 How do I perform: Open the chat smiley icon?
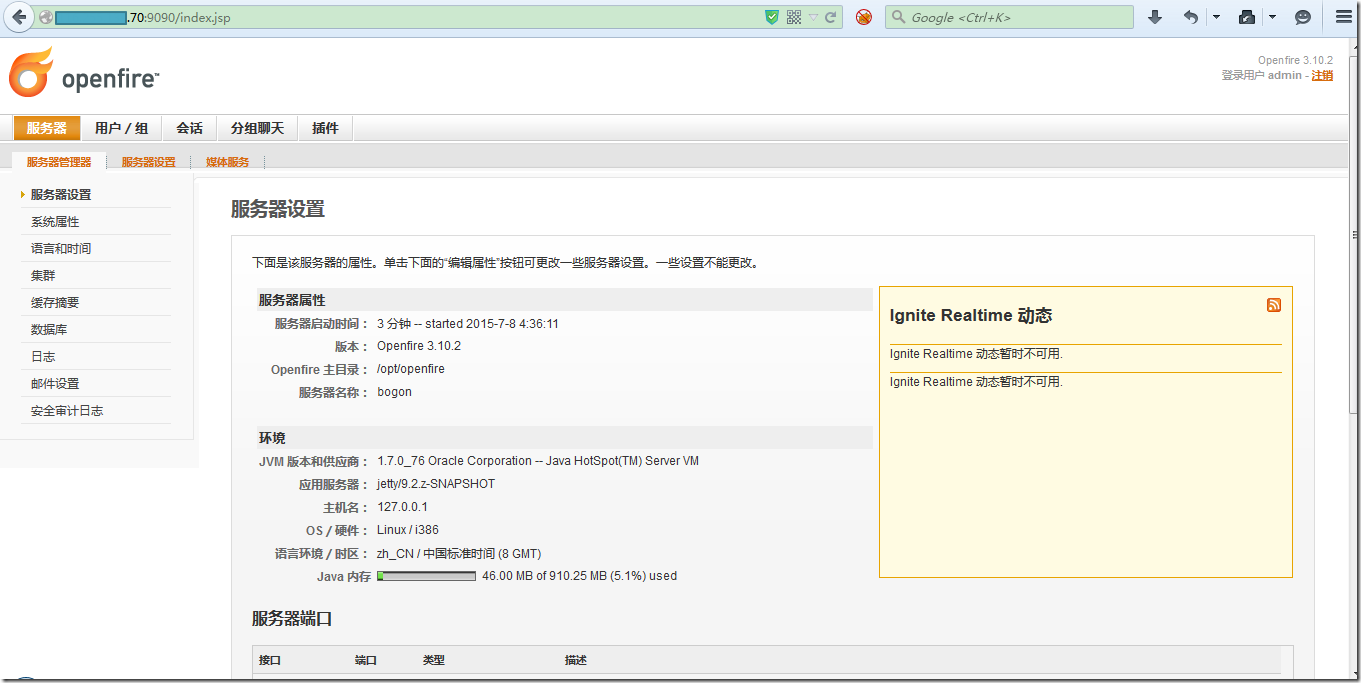click(x=1302, y=17)
